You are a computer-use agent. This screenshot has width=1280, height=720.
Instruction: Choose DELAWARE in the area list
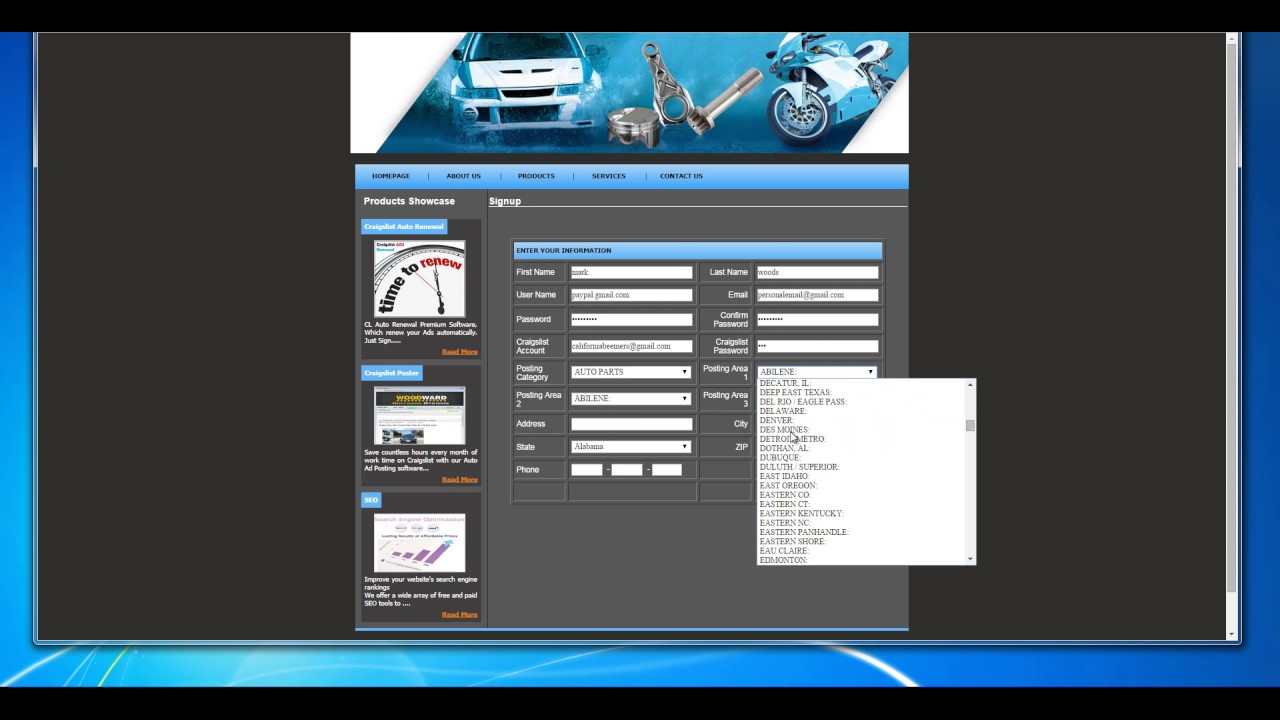click(x=862, y=411)
